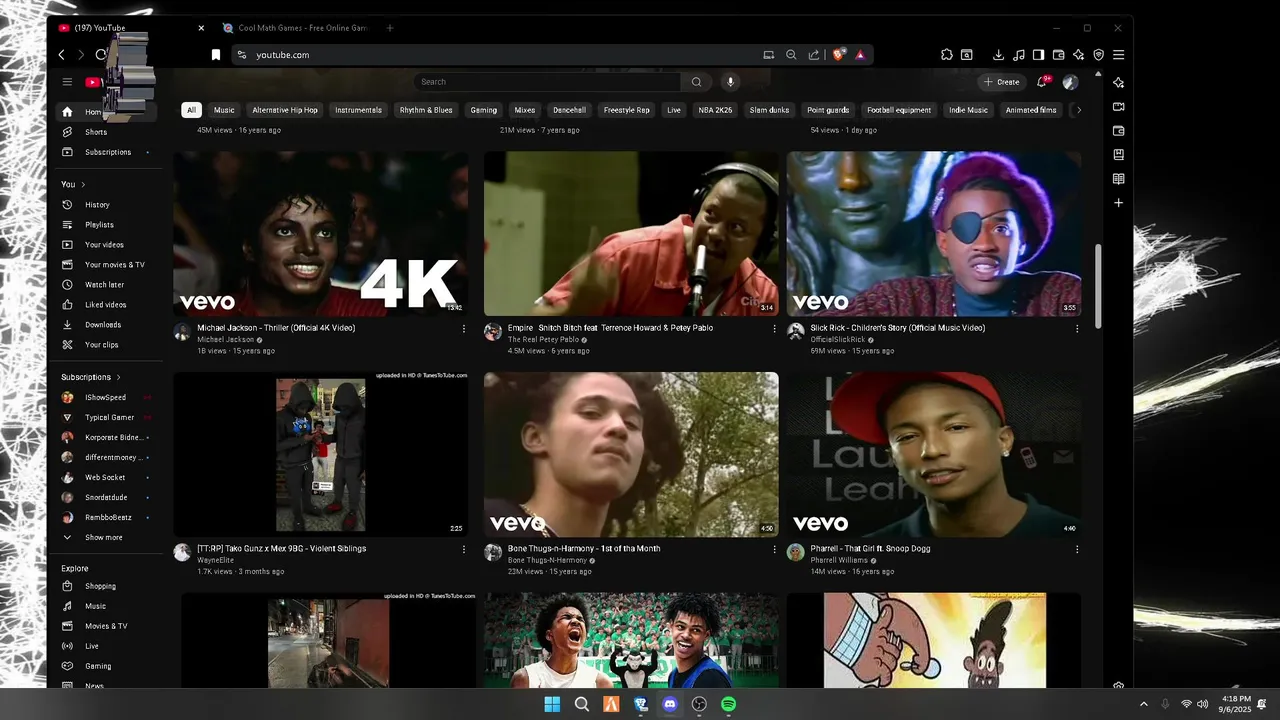Image resolution: width=1280 pixels, height=720 pixels.
Task: Open new browser tab with plus button
Action: tap(390, 28)
